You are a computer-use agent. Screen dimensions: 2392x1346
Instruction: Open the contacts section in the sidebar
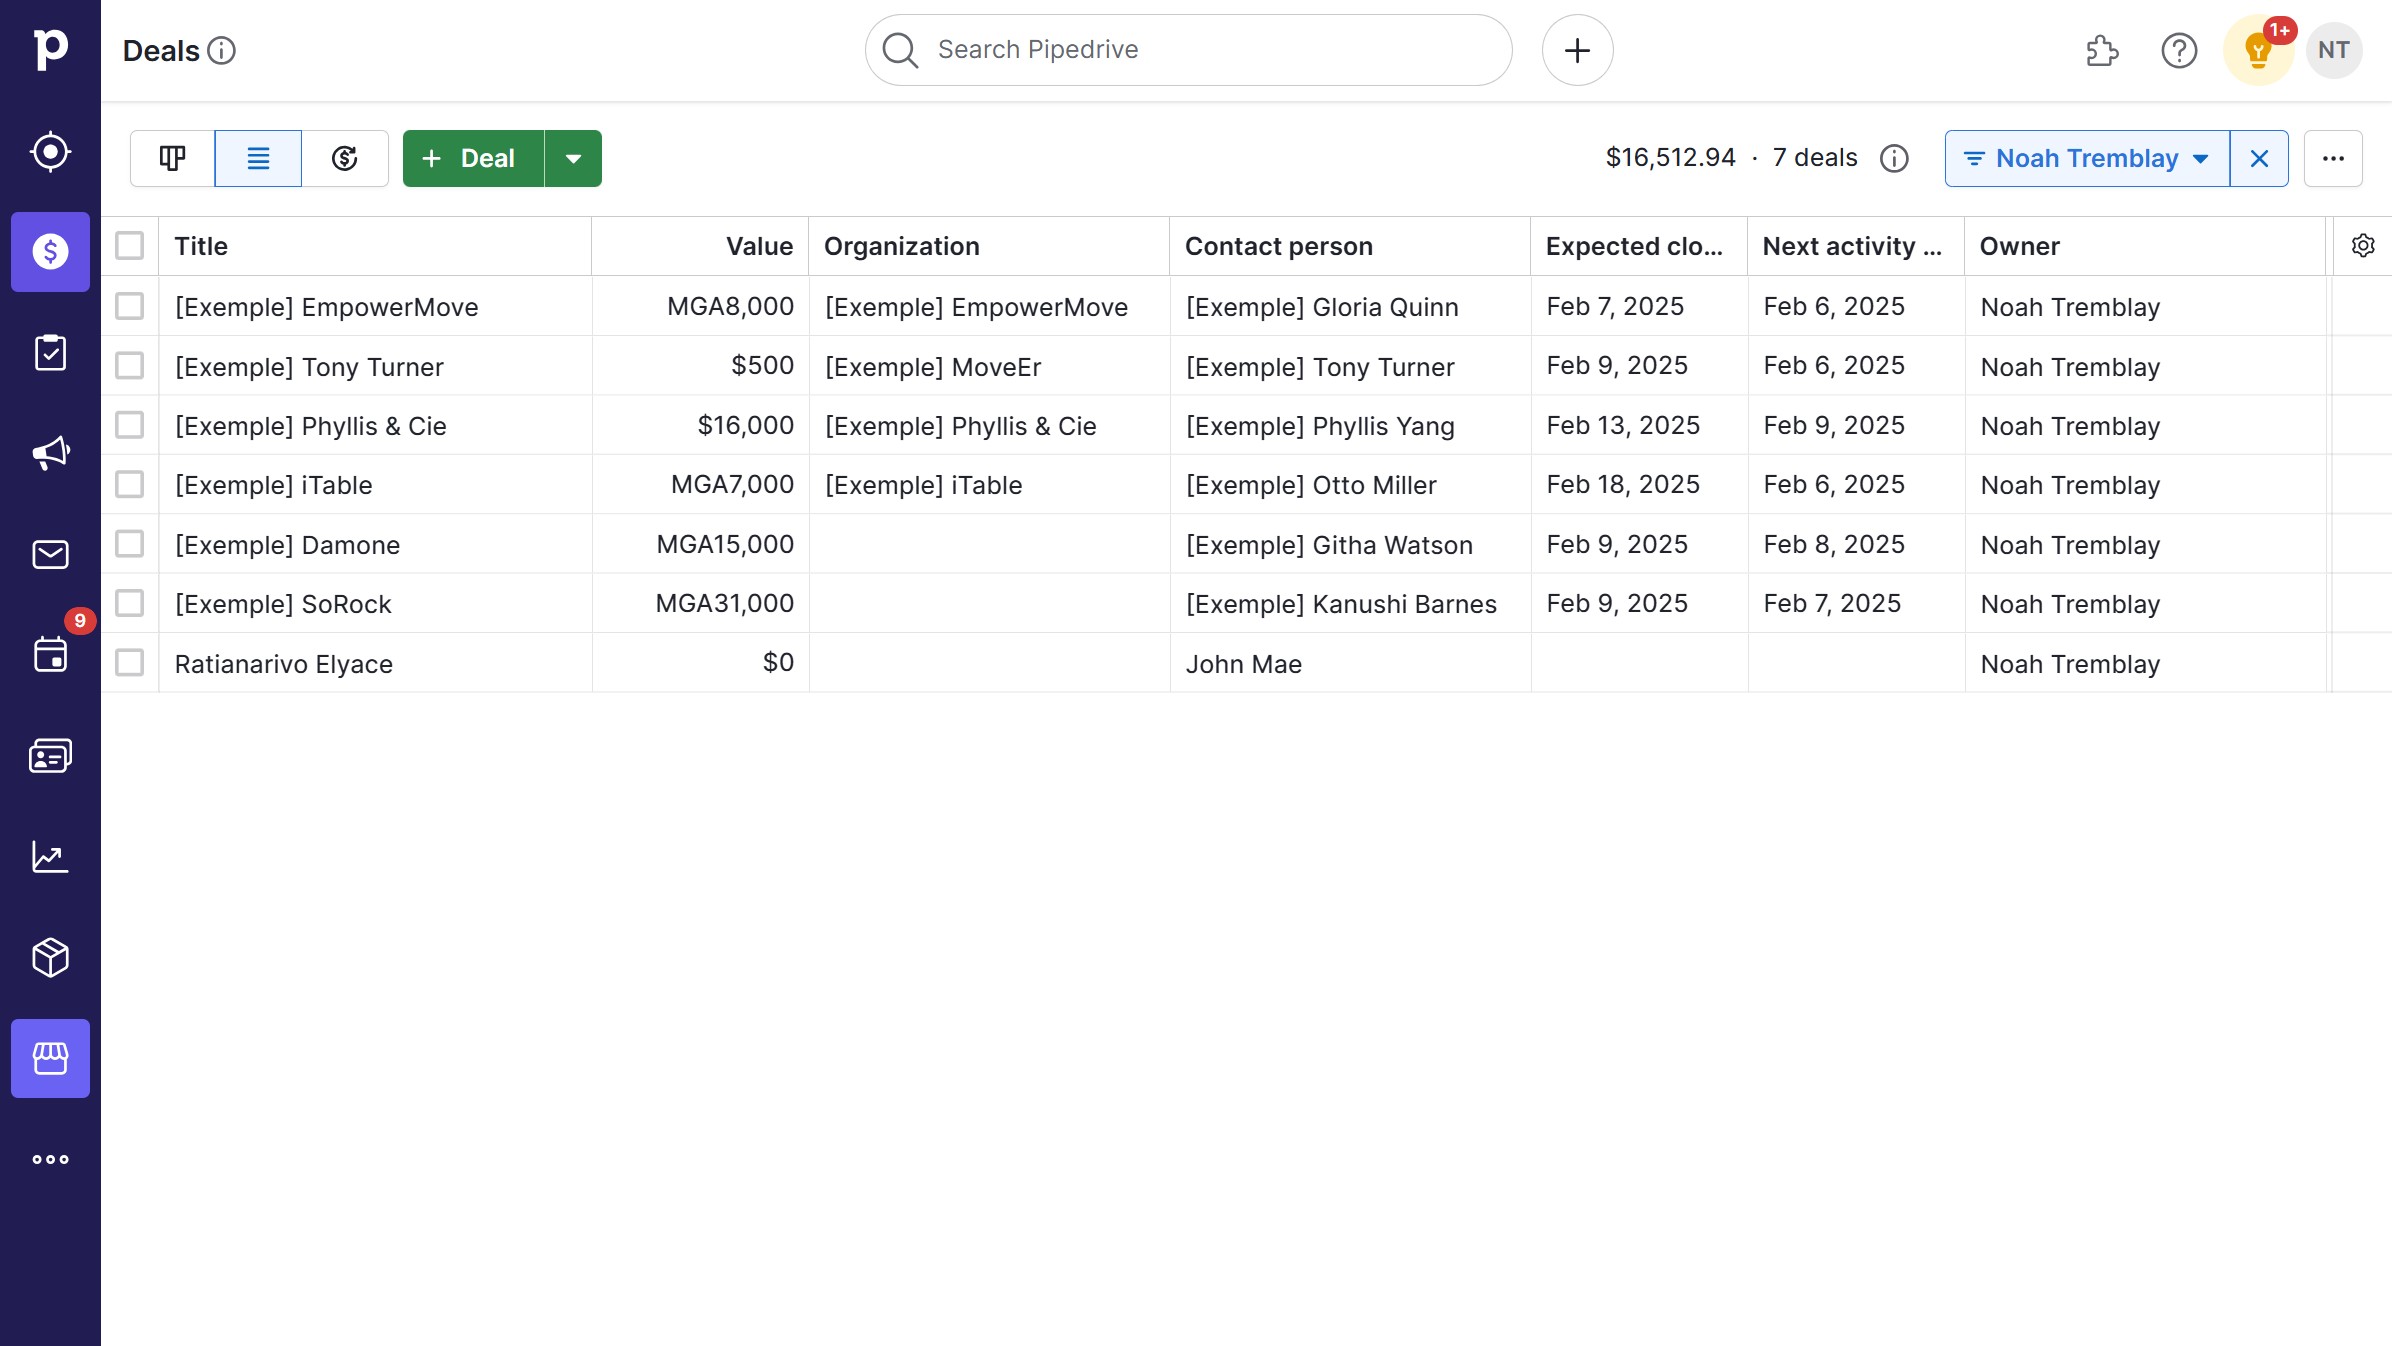[50, 756]
